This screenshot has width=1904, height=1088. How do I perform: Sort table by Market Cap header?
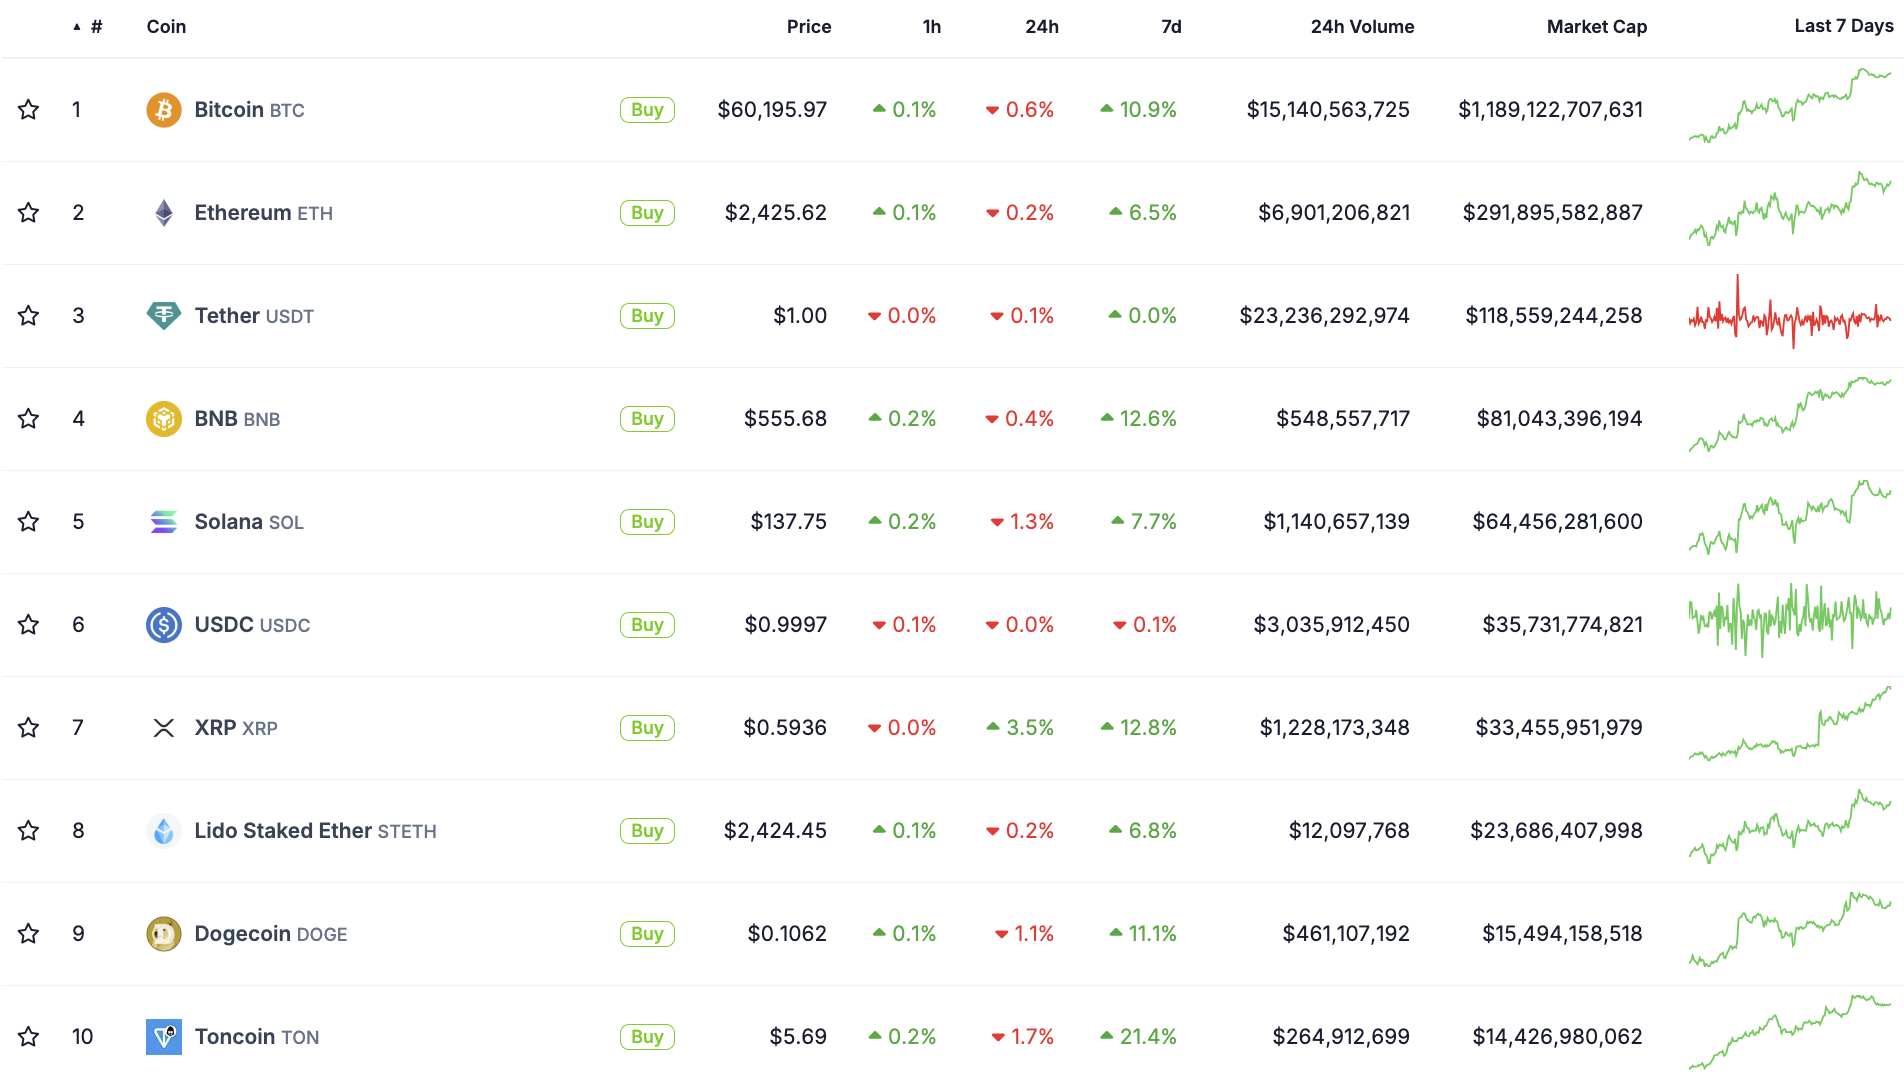pyautogui.click(x=1596, y=27)
